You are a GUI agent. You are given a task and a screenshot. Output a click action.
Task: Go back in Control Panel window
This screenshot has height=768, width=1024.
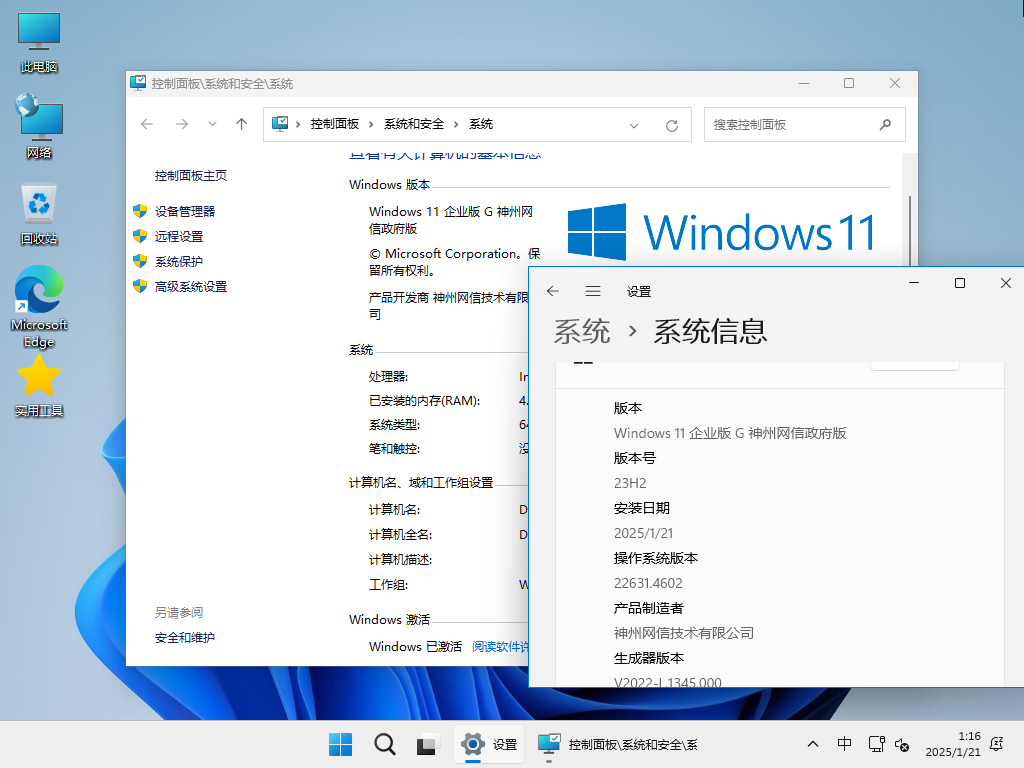[147, 124]
